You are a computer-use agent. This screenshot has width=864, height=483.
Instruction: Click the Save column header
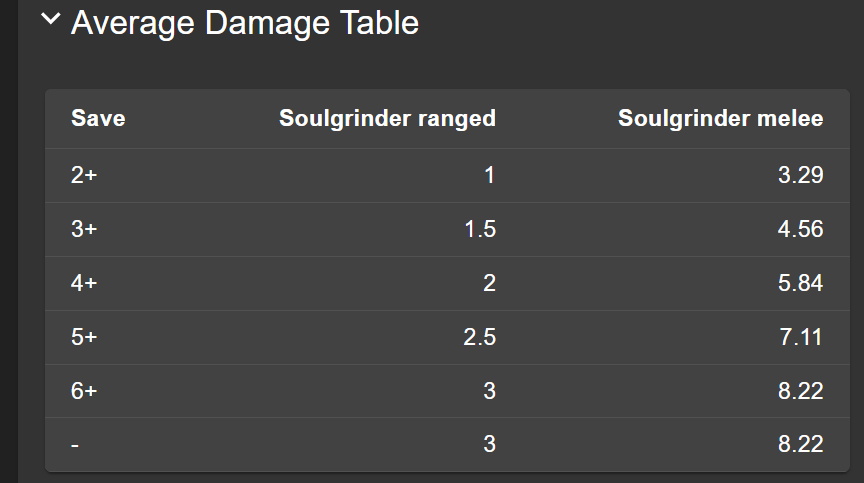98,119
